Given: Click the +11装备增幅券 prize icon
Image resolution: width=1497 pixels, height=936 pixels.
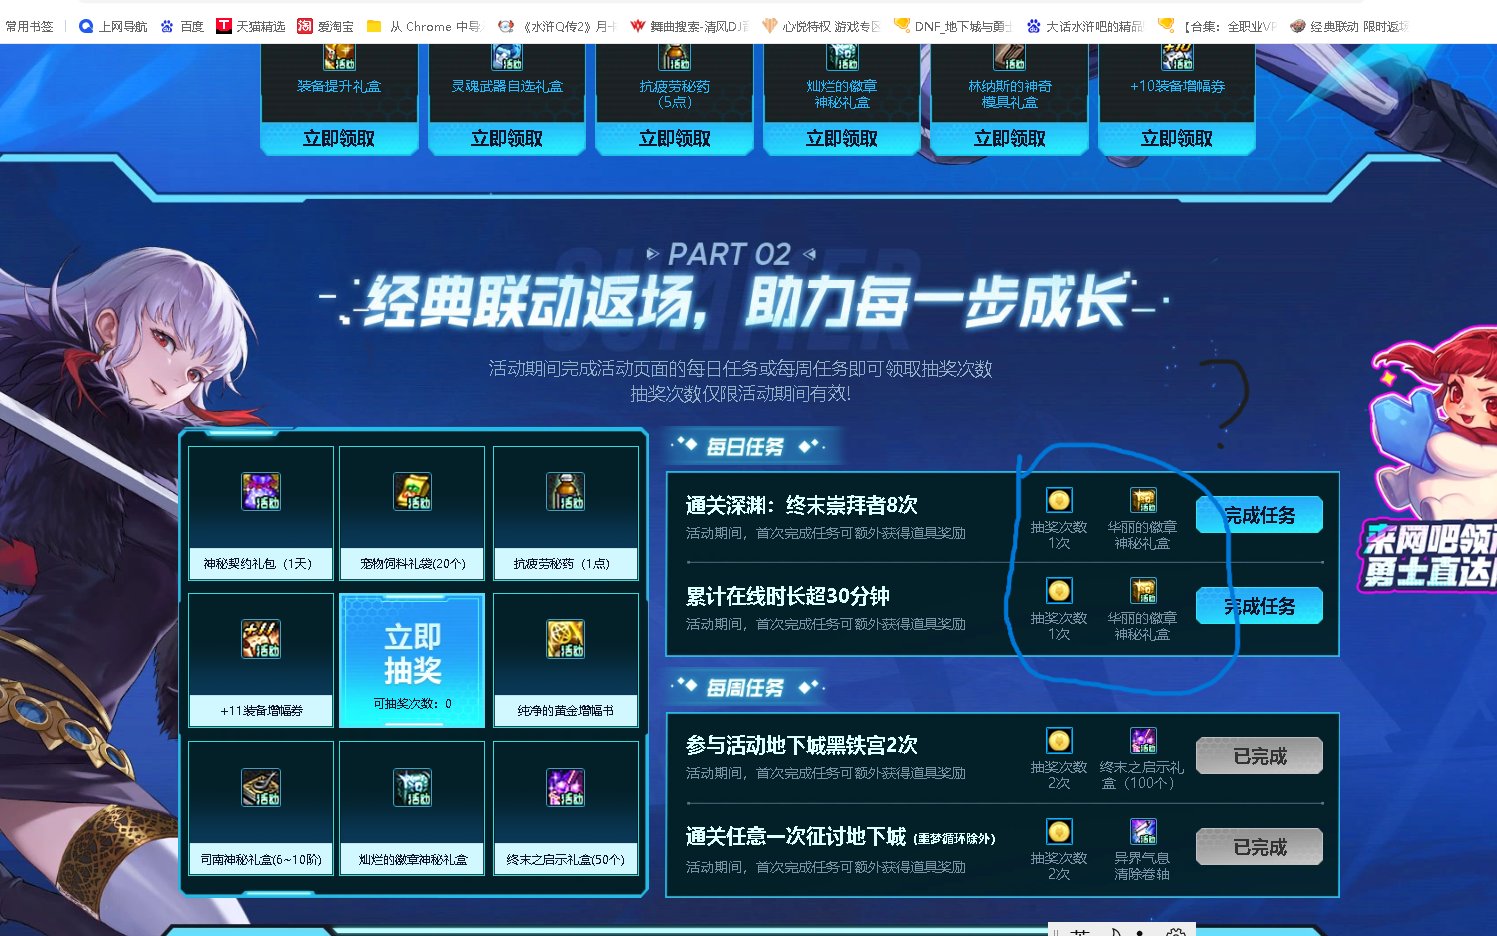Looking at the screenshot, I should pyautogui.click(x=260, y=640).
